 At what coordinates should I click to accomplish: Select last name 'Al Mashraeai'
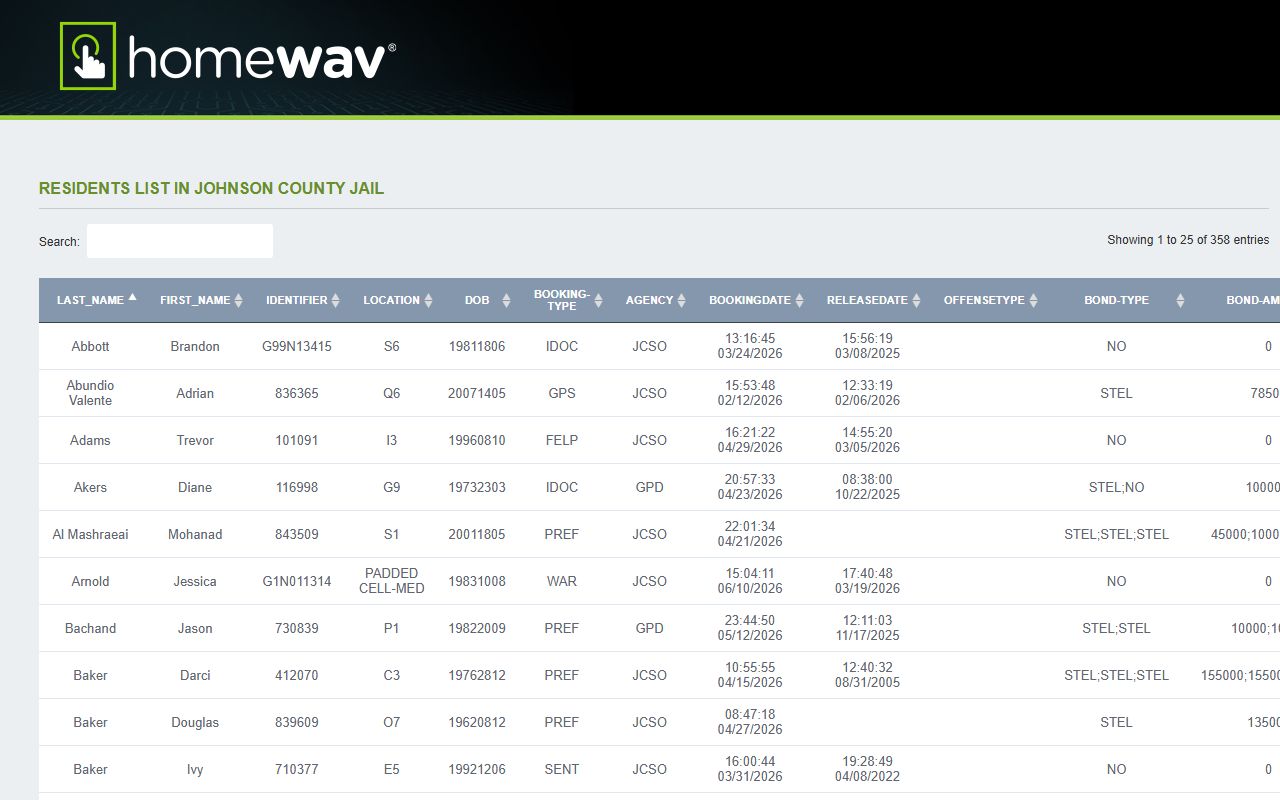(x=90, y=534)
